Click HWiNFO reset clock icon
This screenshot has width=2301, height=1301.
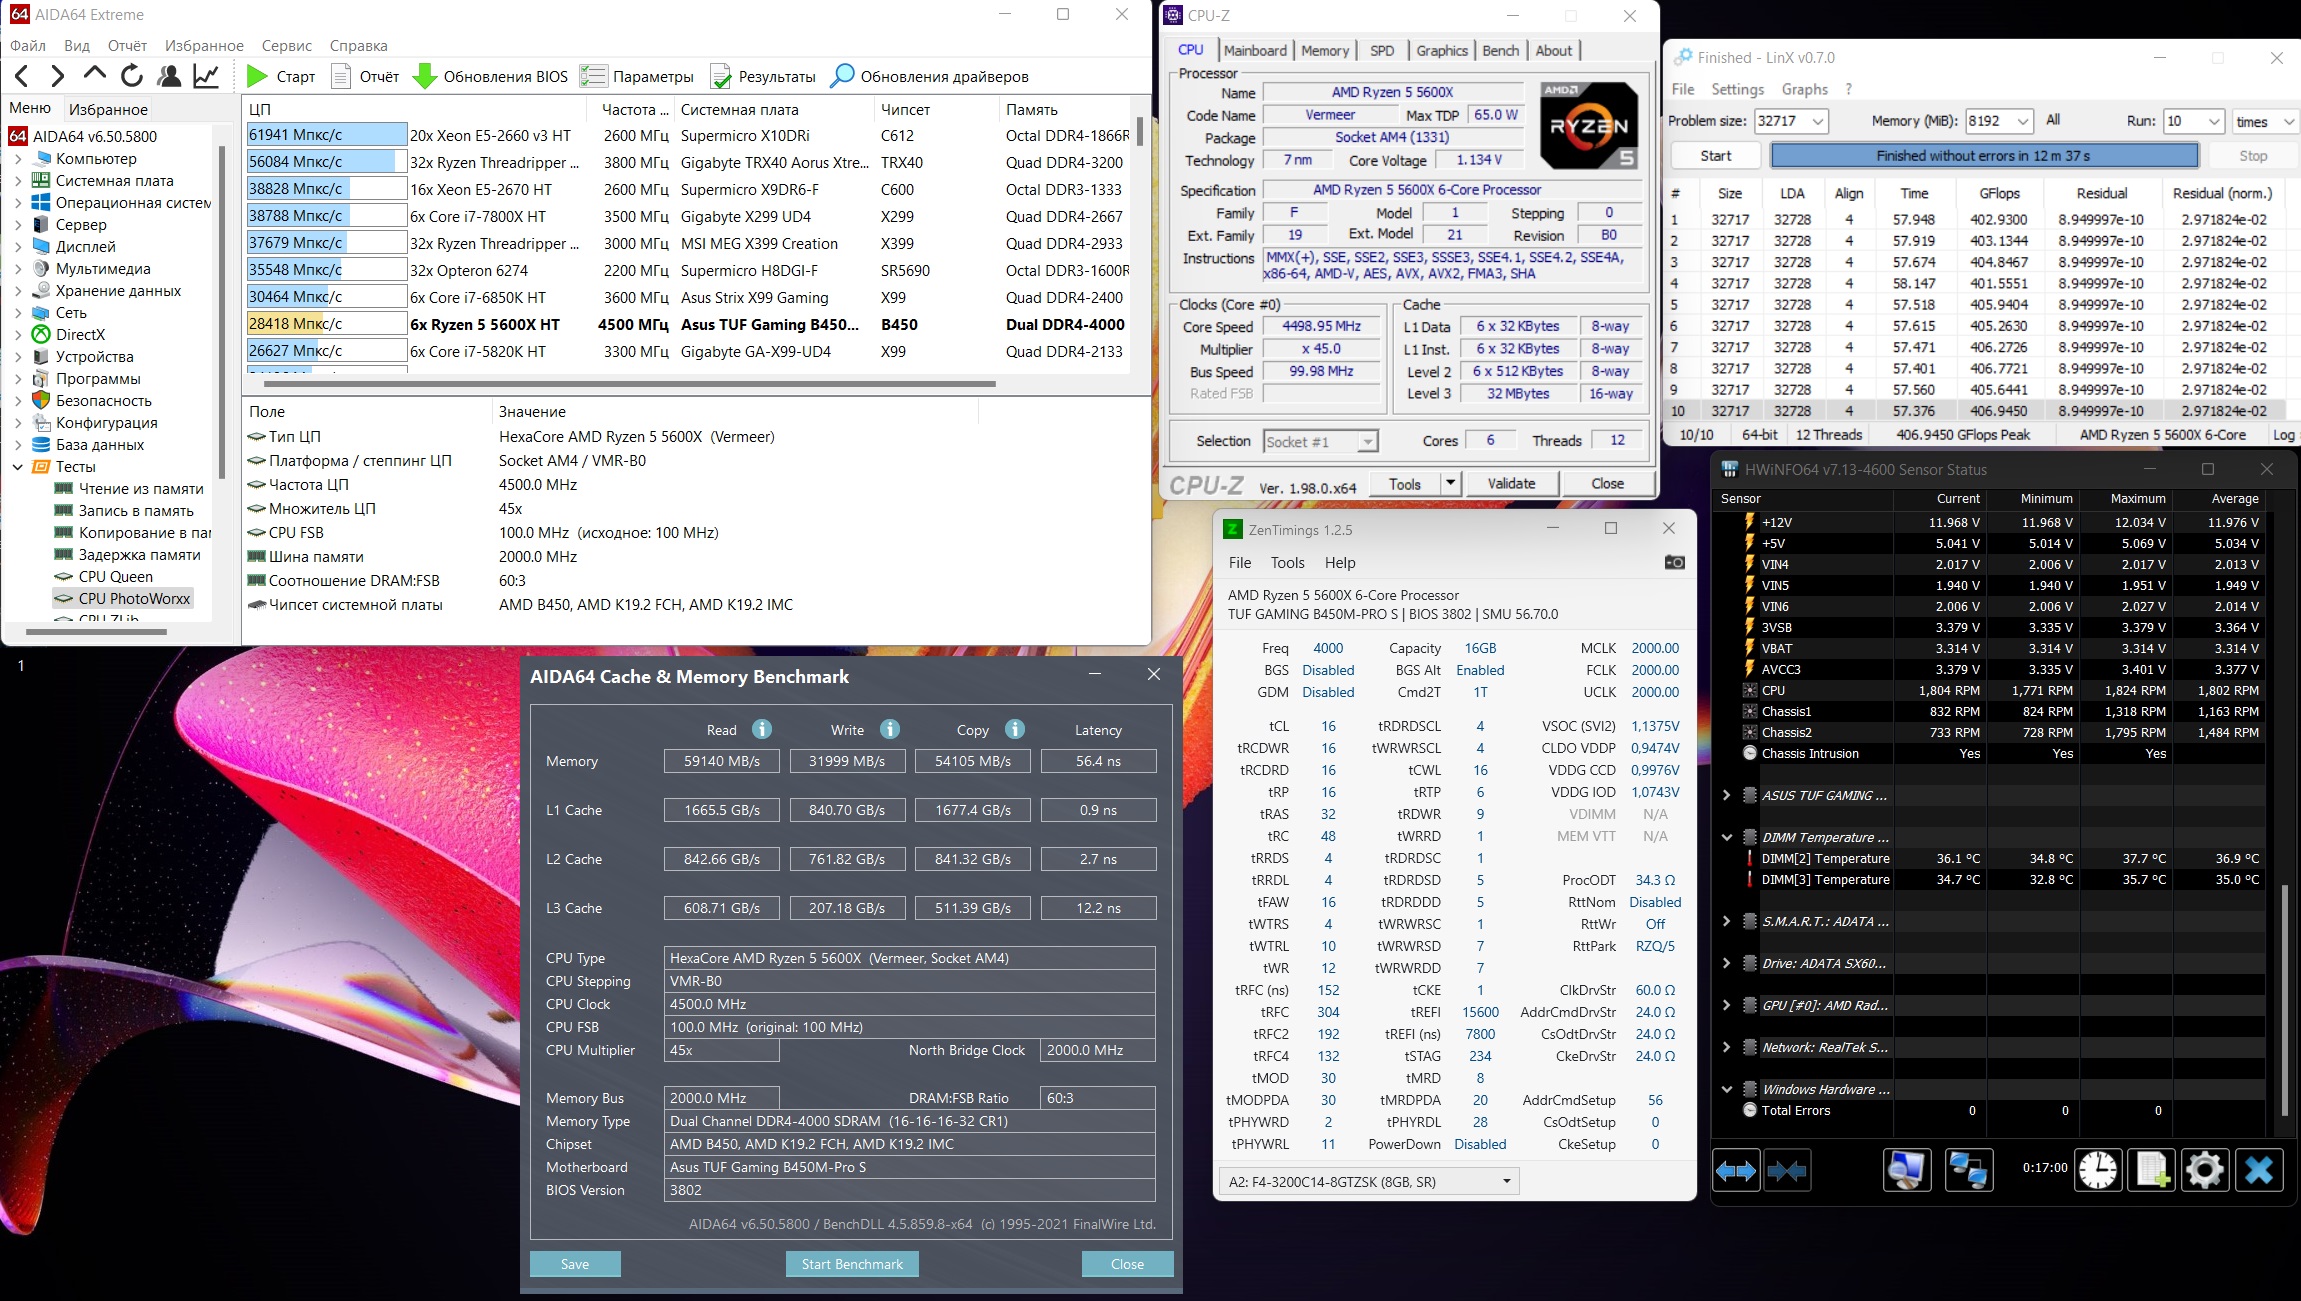(2097, 1170)
